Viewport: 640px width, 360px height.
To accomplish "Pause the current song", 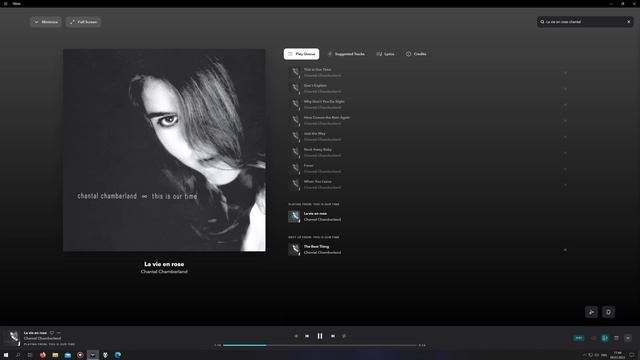I will coord(320,336).
